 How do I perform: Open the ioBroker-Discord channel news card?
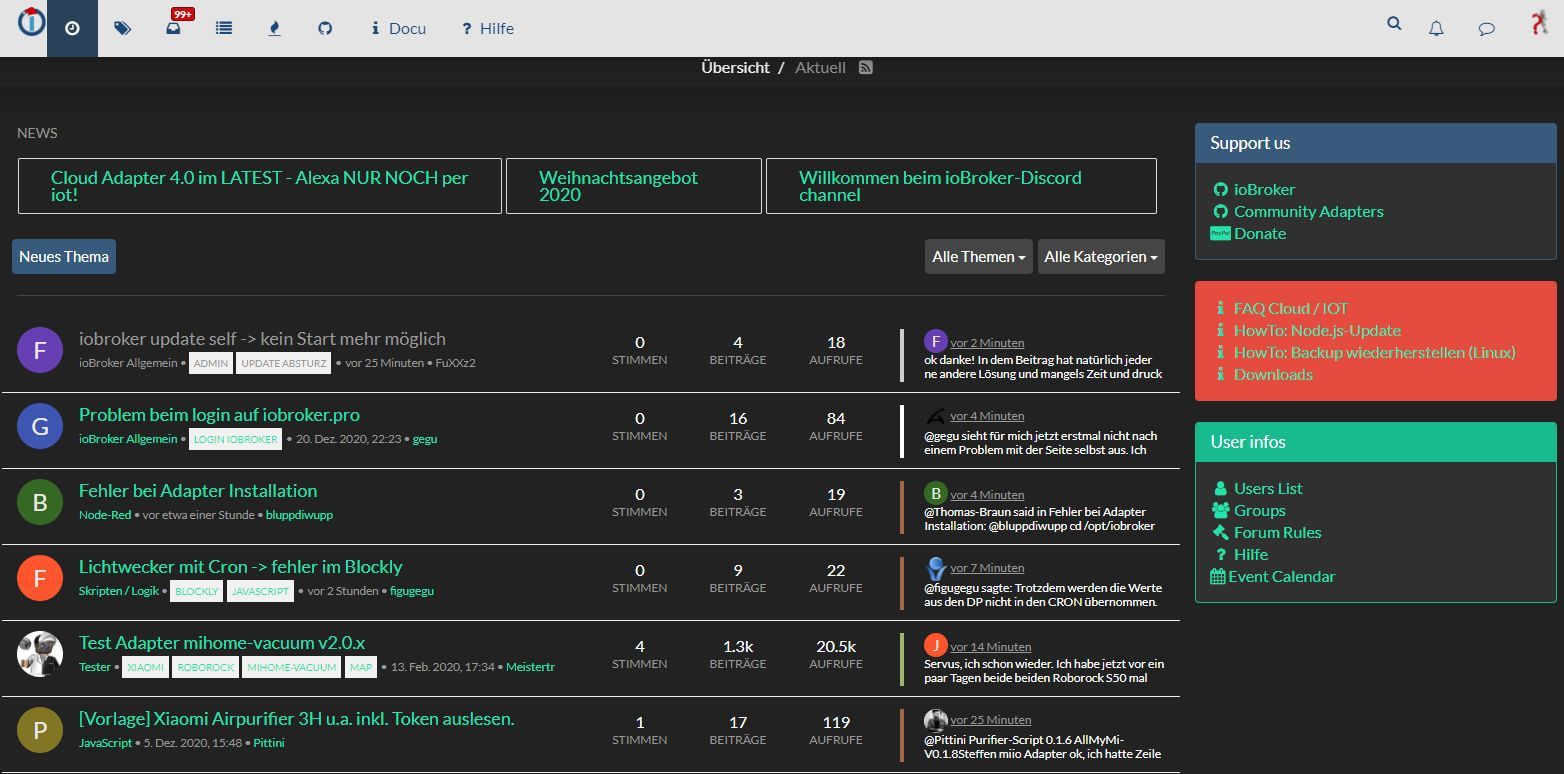tap(961, 186)
